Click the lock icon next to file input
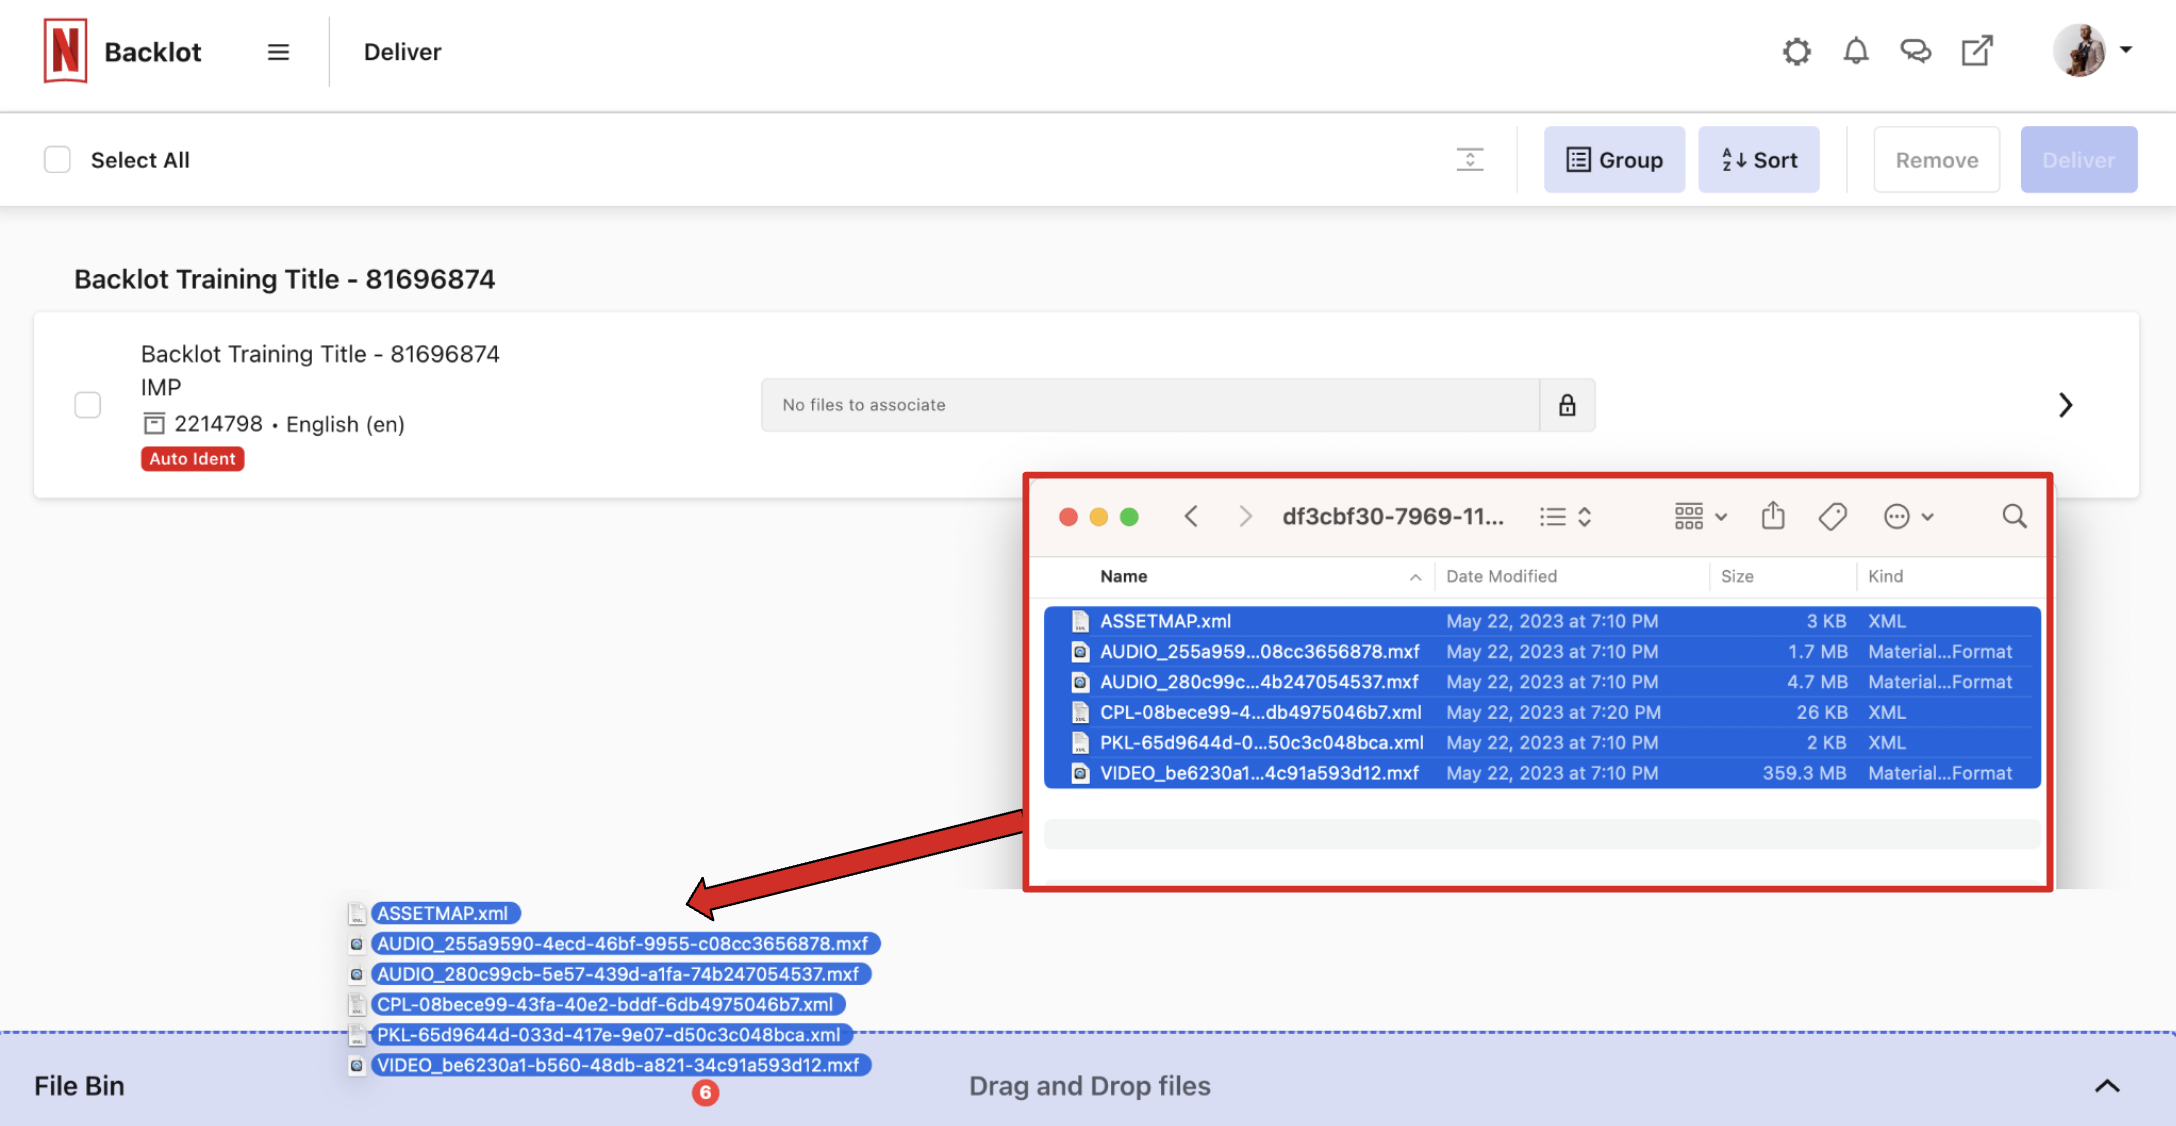The image size is (2176, 1126). click(x=1567, y=405)
